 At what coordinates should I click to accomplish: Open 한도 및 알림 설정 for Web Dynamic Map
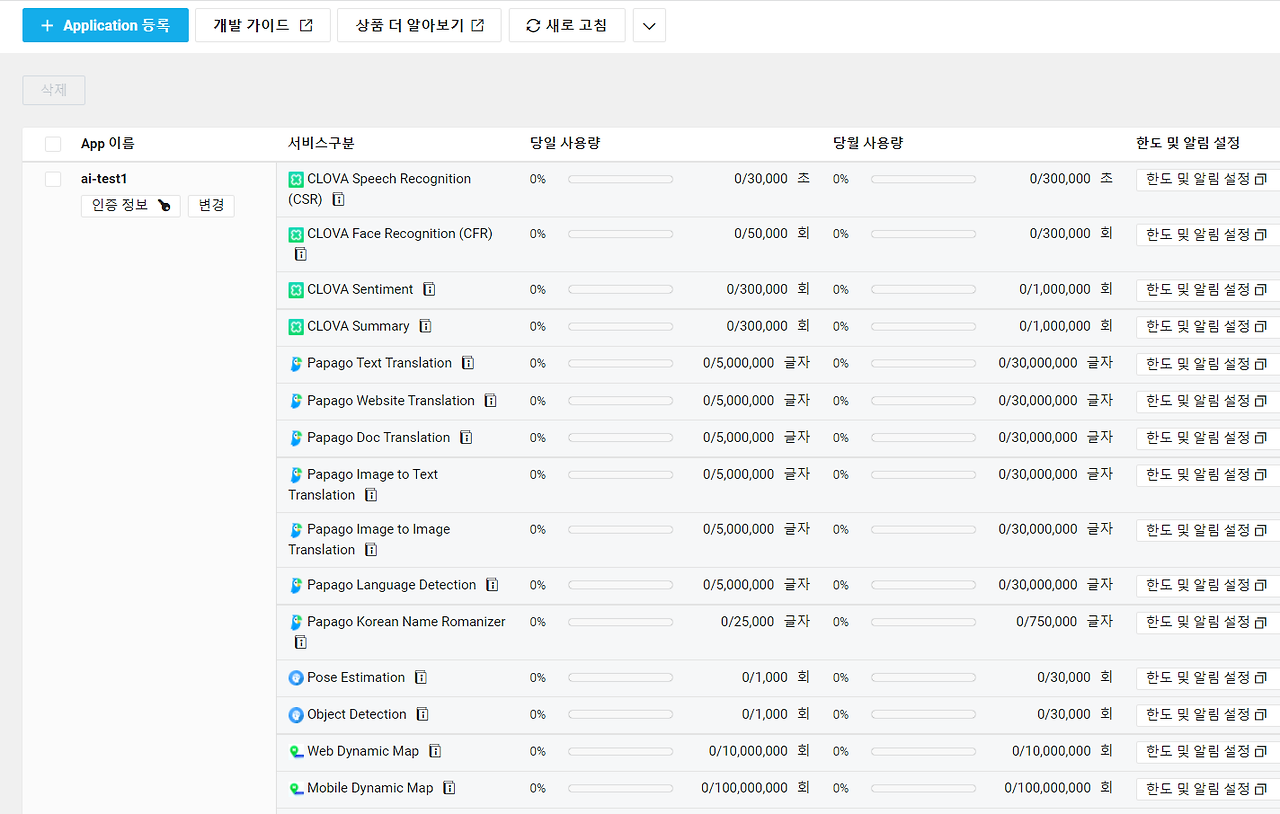pyautogui.click(x=1208, y=752)
